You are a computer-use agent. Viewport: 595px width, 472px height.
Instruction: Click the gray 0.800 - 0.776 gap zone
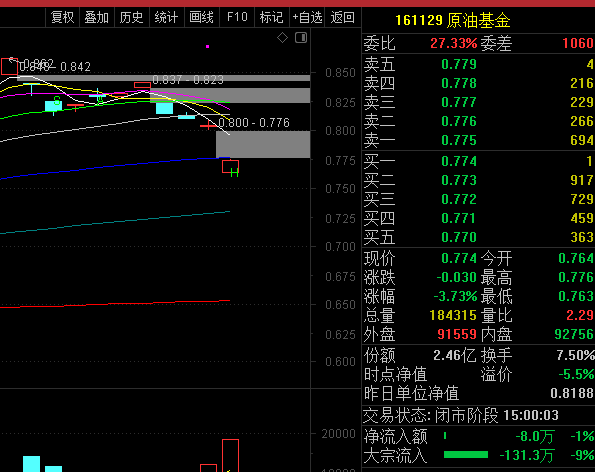click(x=263, y=144)
